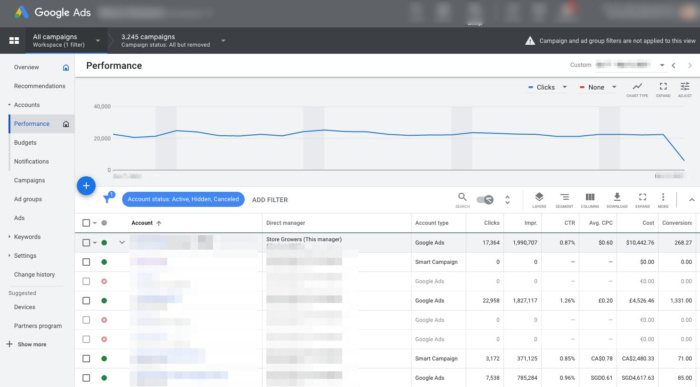700x387 pixels.
Task: Click the warning triangle icon
Action: click(530, 41)
